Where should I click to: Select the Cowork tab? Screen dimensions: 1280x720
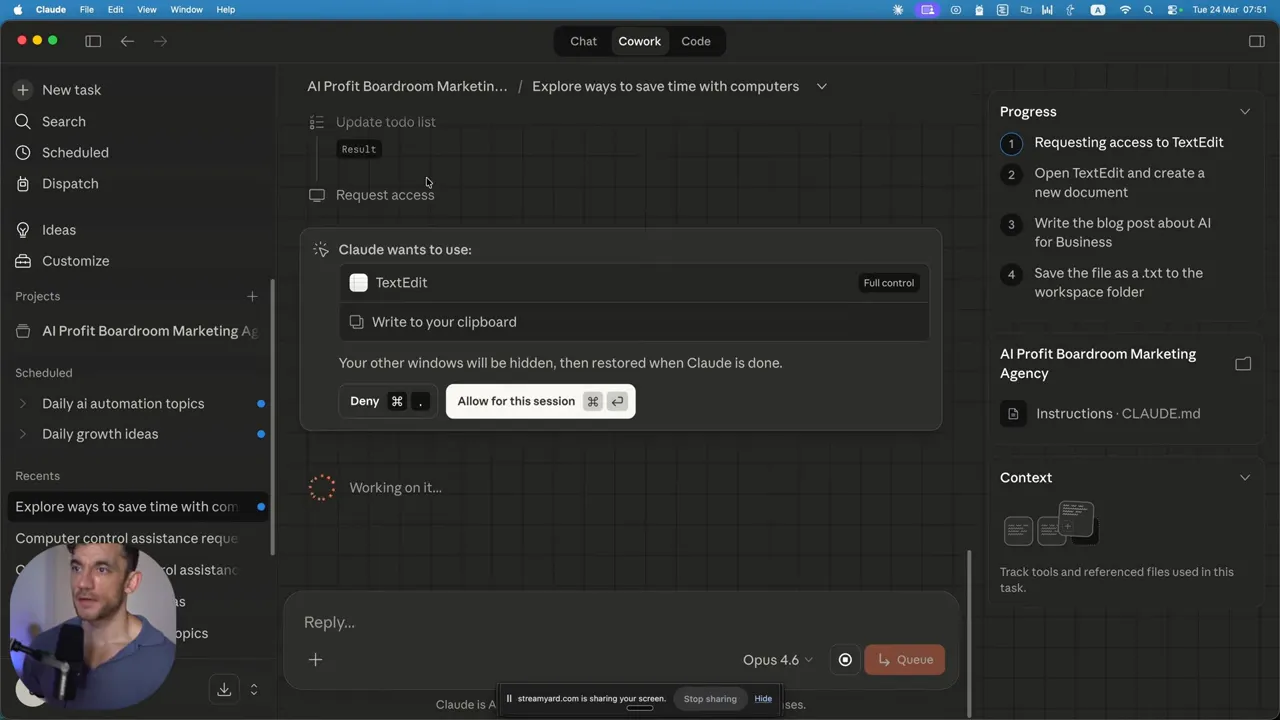pyautogui.click(x=640, y=41)
